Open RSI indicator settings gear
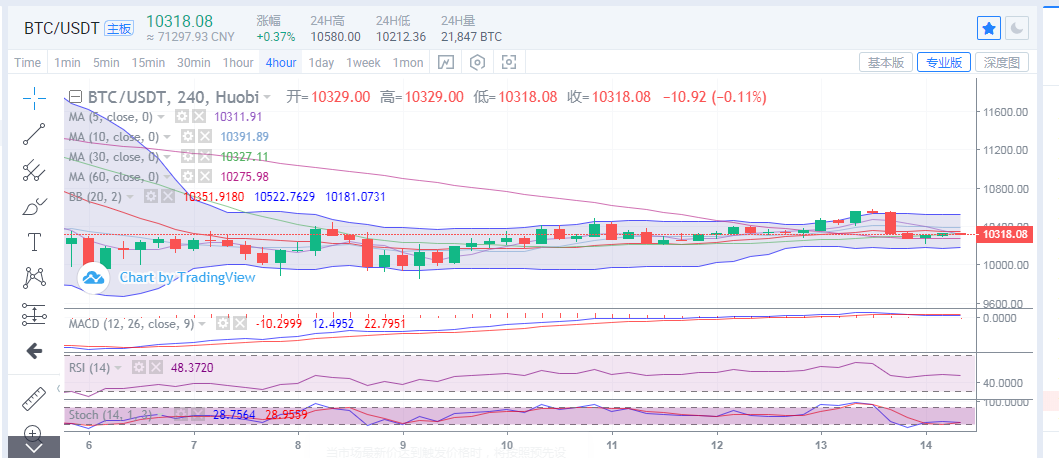Viewport: 1059px width, 458px height. click(x=140, y=367)
